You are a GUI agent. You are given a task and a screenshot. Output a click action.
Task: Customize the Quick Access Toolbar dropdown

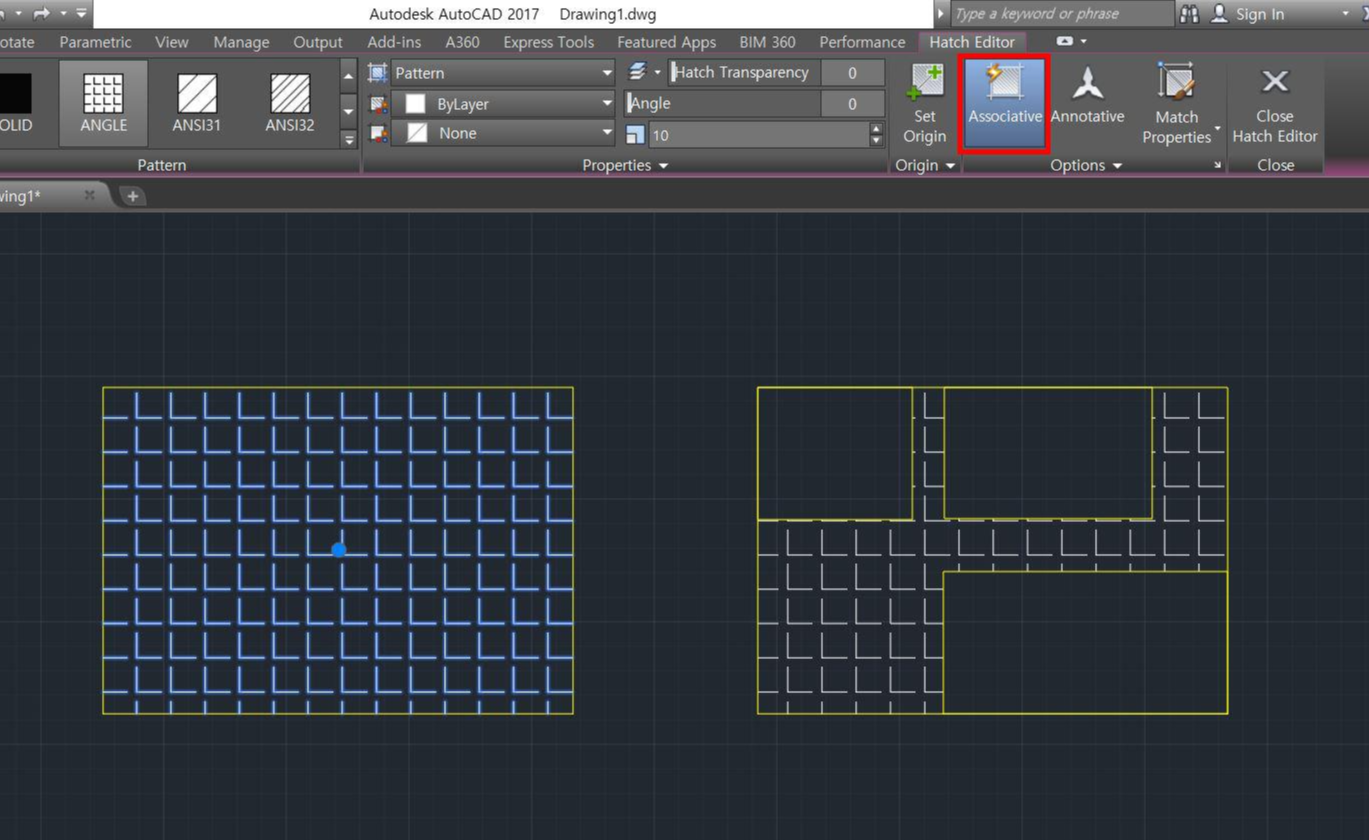point(81,13)
